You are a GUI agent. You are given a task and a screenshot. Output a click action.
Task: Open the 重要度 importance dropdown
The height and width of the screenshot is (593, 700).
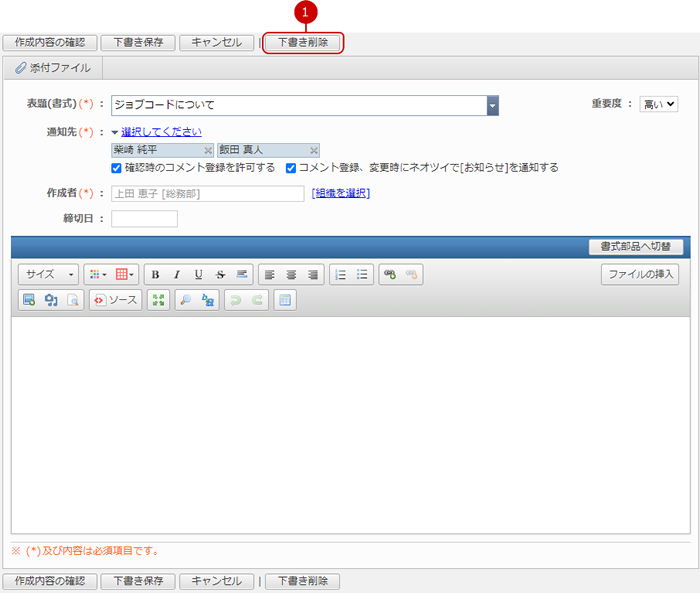coord(659,104)
